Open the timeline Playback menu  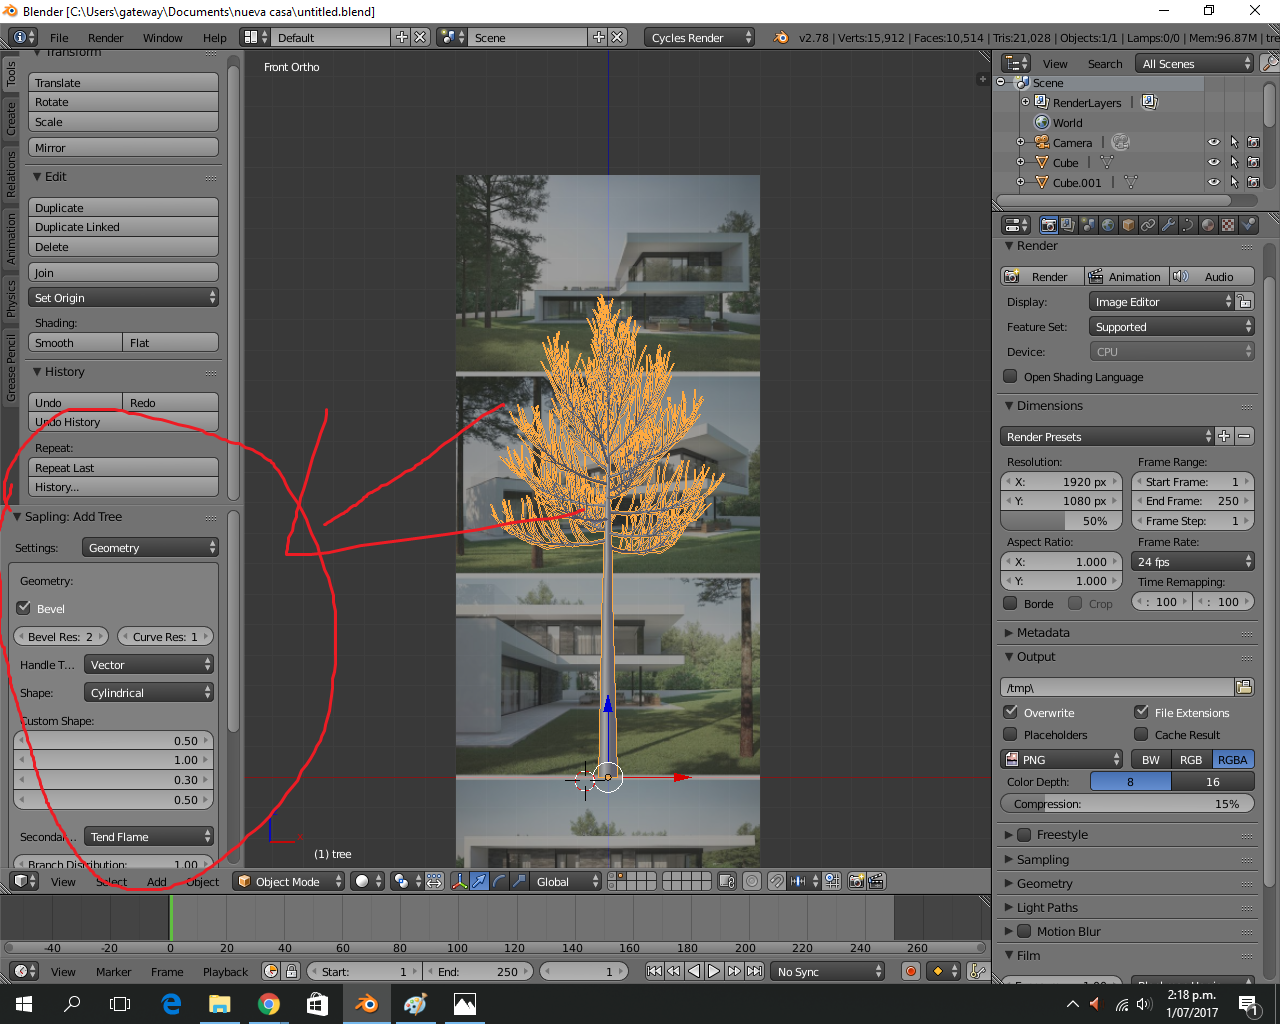[x=225, y=971]
